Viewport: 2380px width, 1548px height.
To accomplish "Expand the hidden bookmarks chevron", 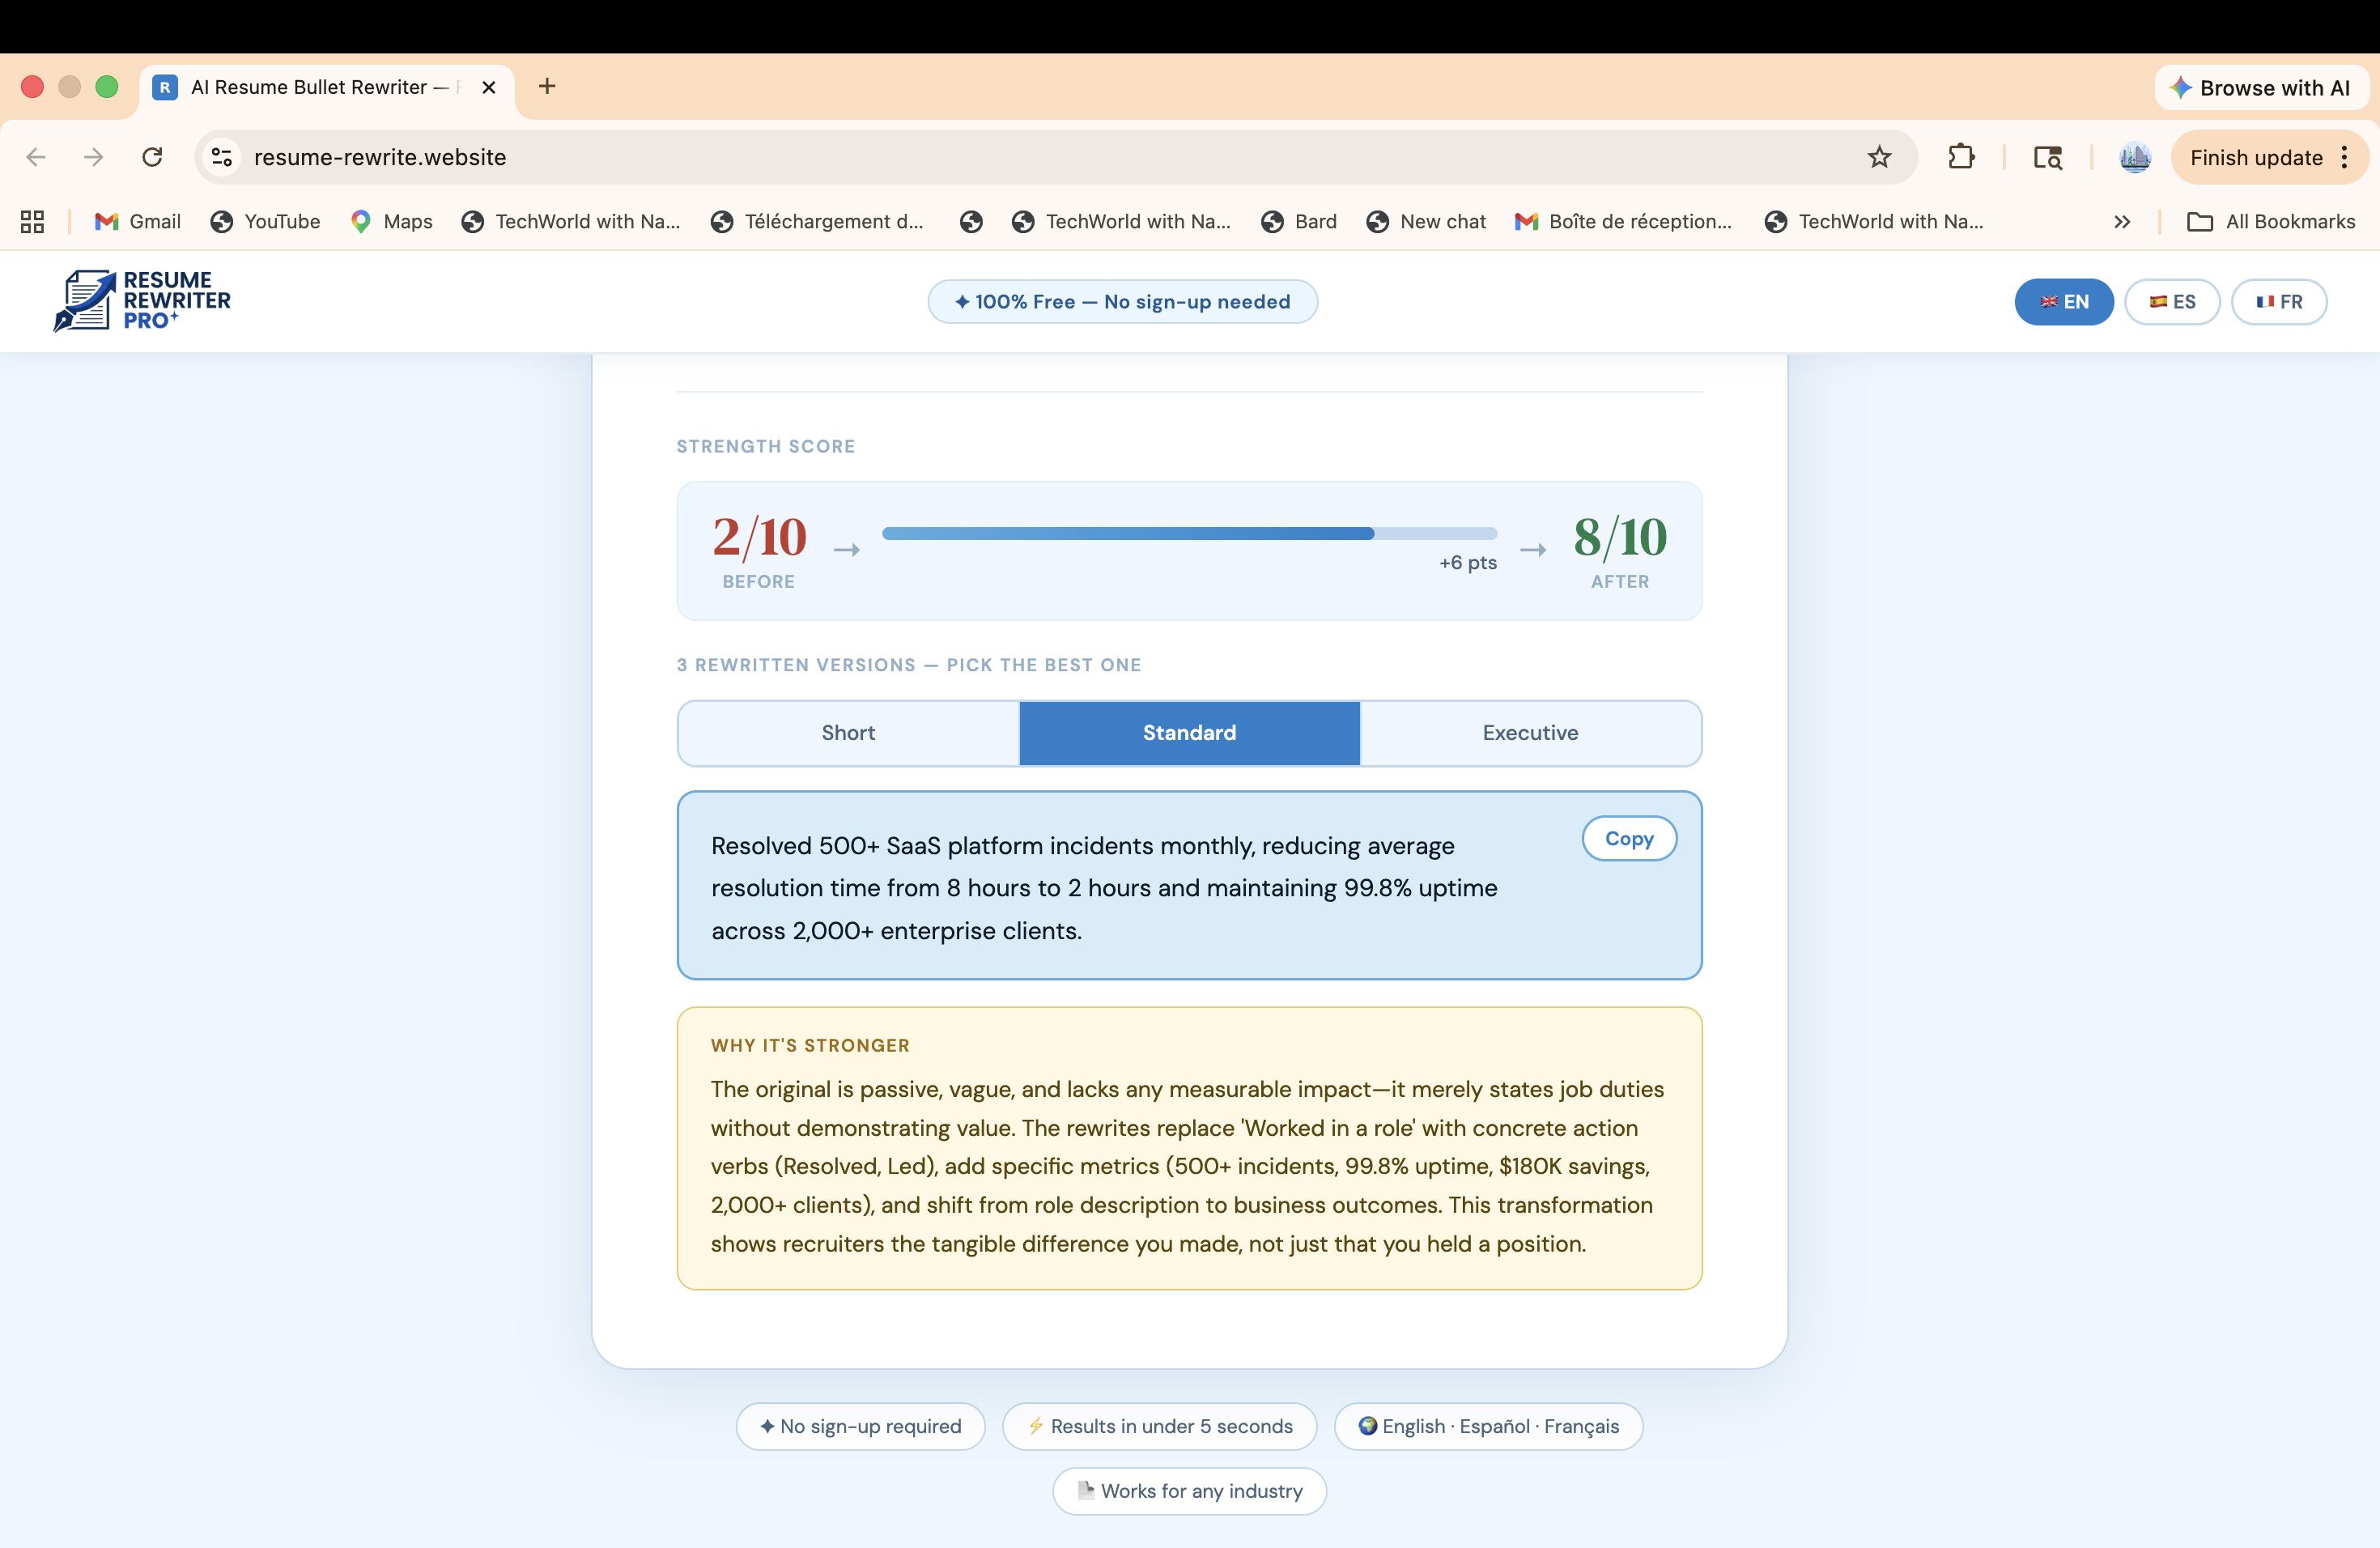I will 2121,221.
